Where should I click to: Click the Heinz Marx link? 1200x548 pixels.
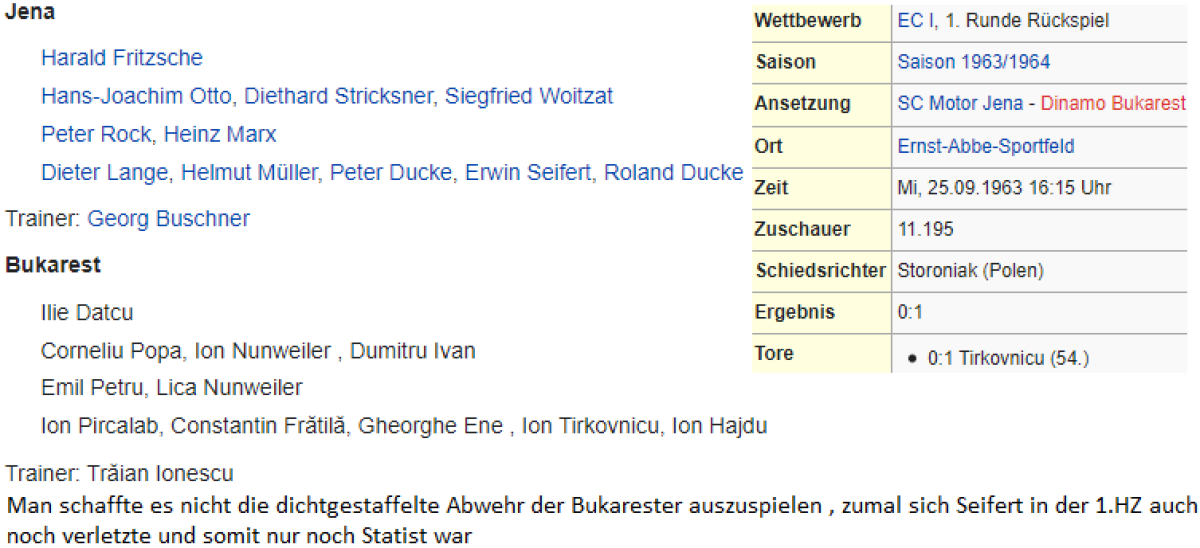(x=220, y=134)
